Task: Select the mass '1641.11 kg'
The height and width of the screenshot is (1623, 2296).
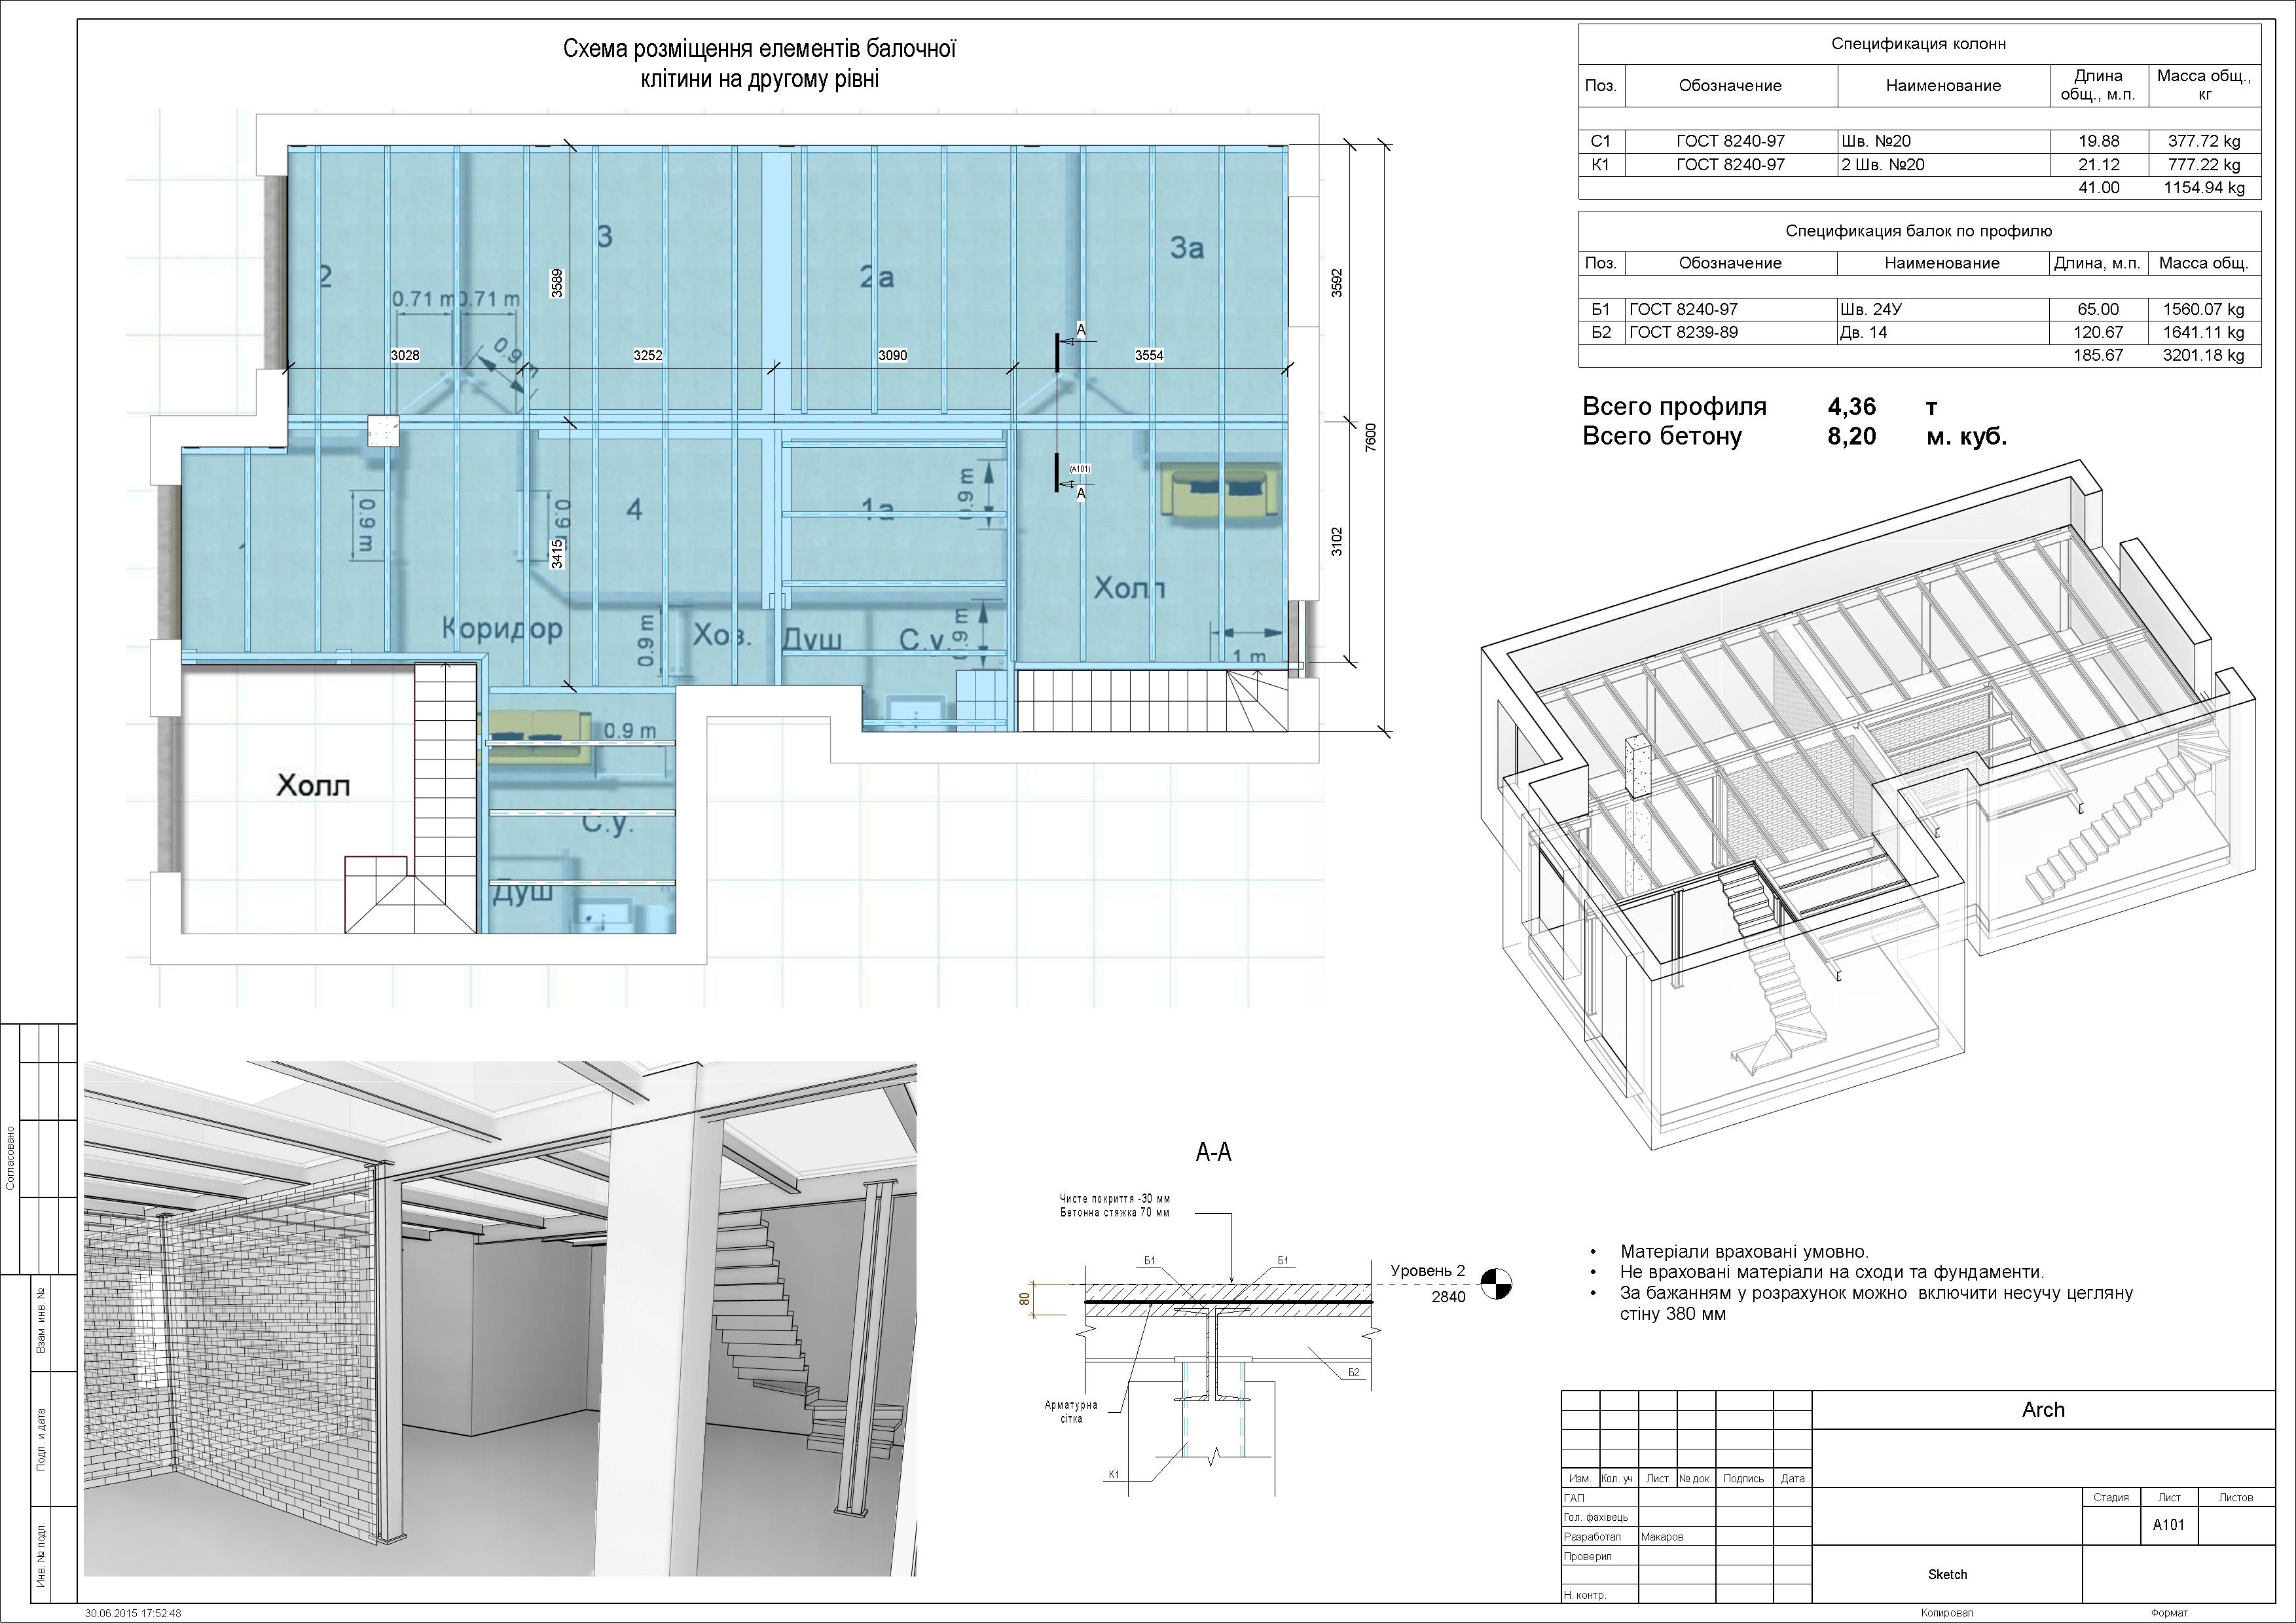Action: [x=2204, y=332]
